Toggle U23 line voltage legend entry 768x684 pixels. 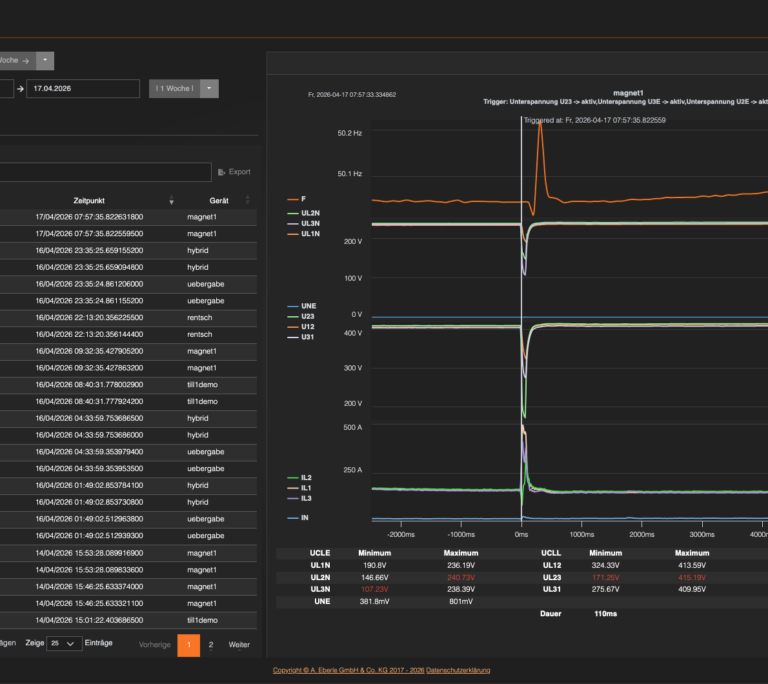point(300,317)
